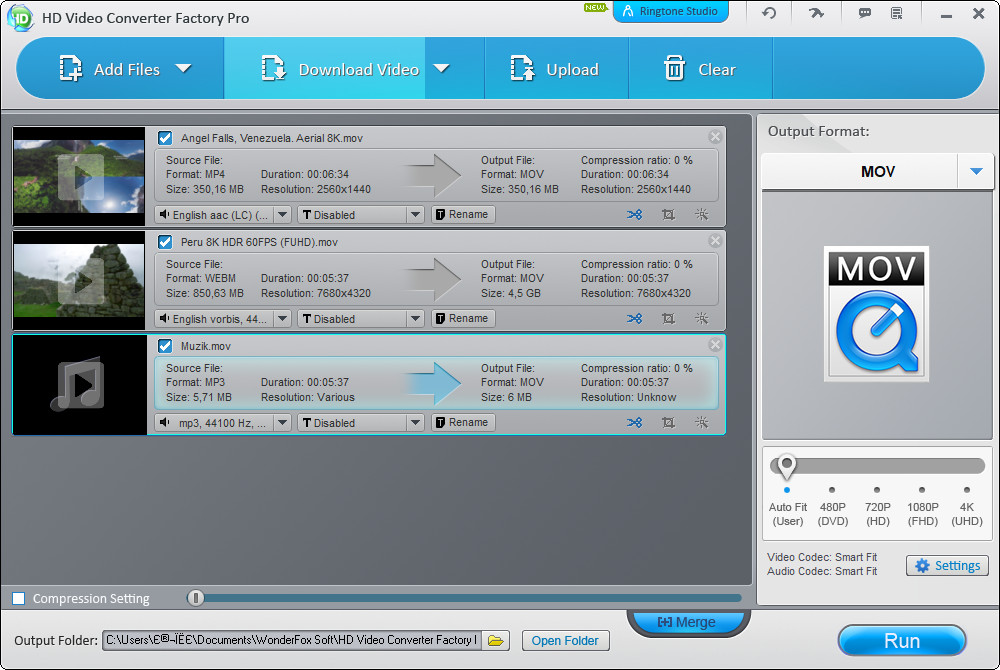Click the compression slider handle
The image size is (1000, 670).
click(196, 598)
